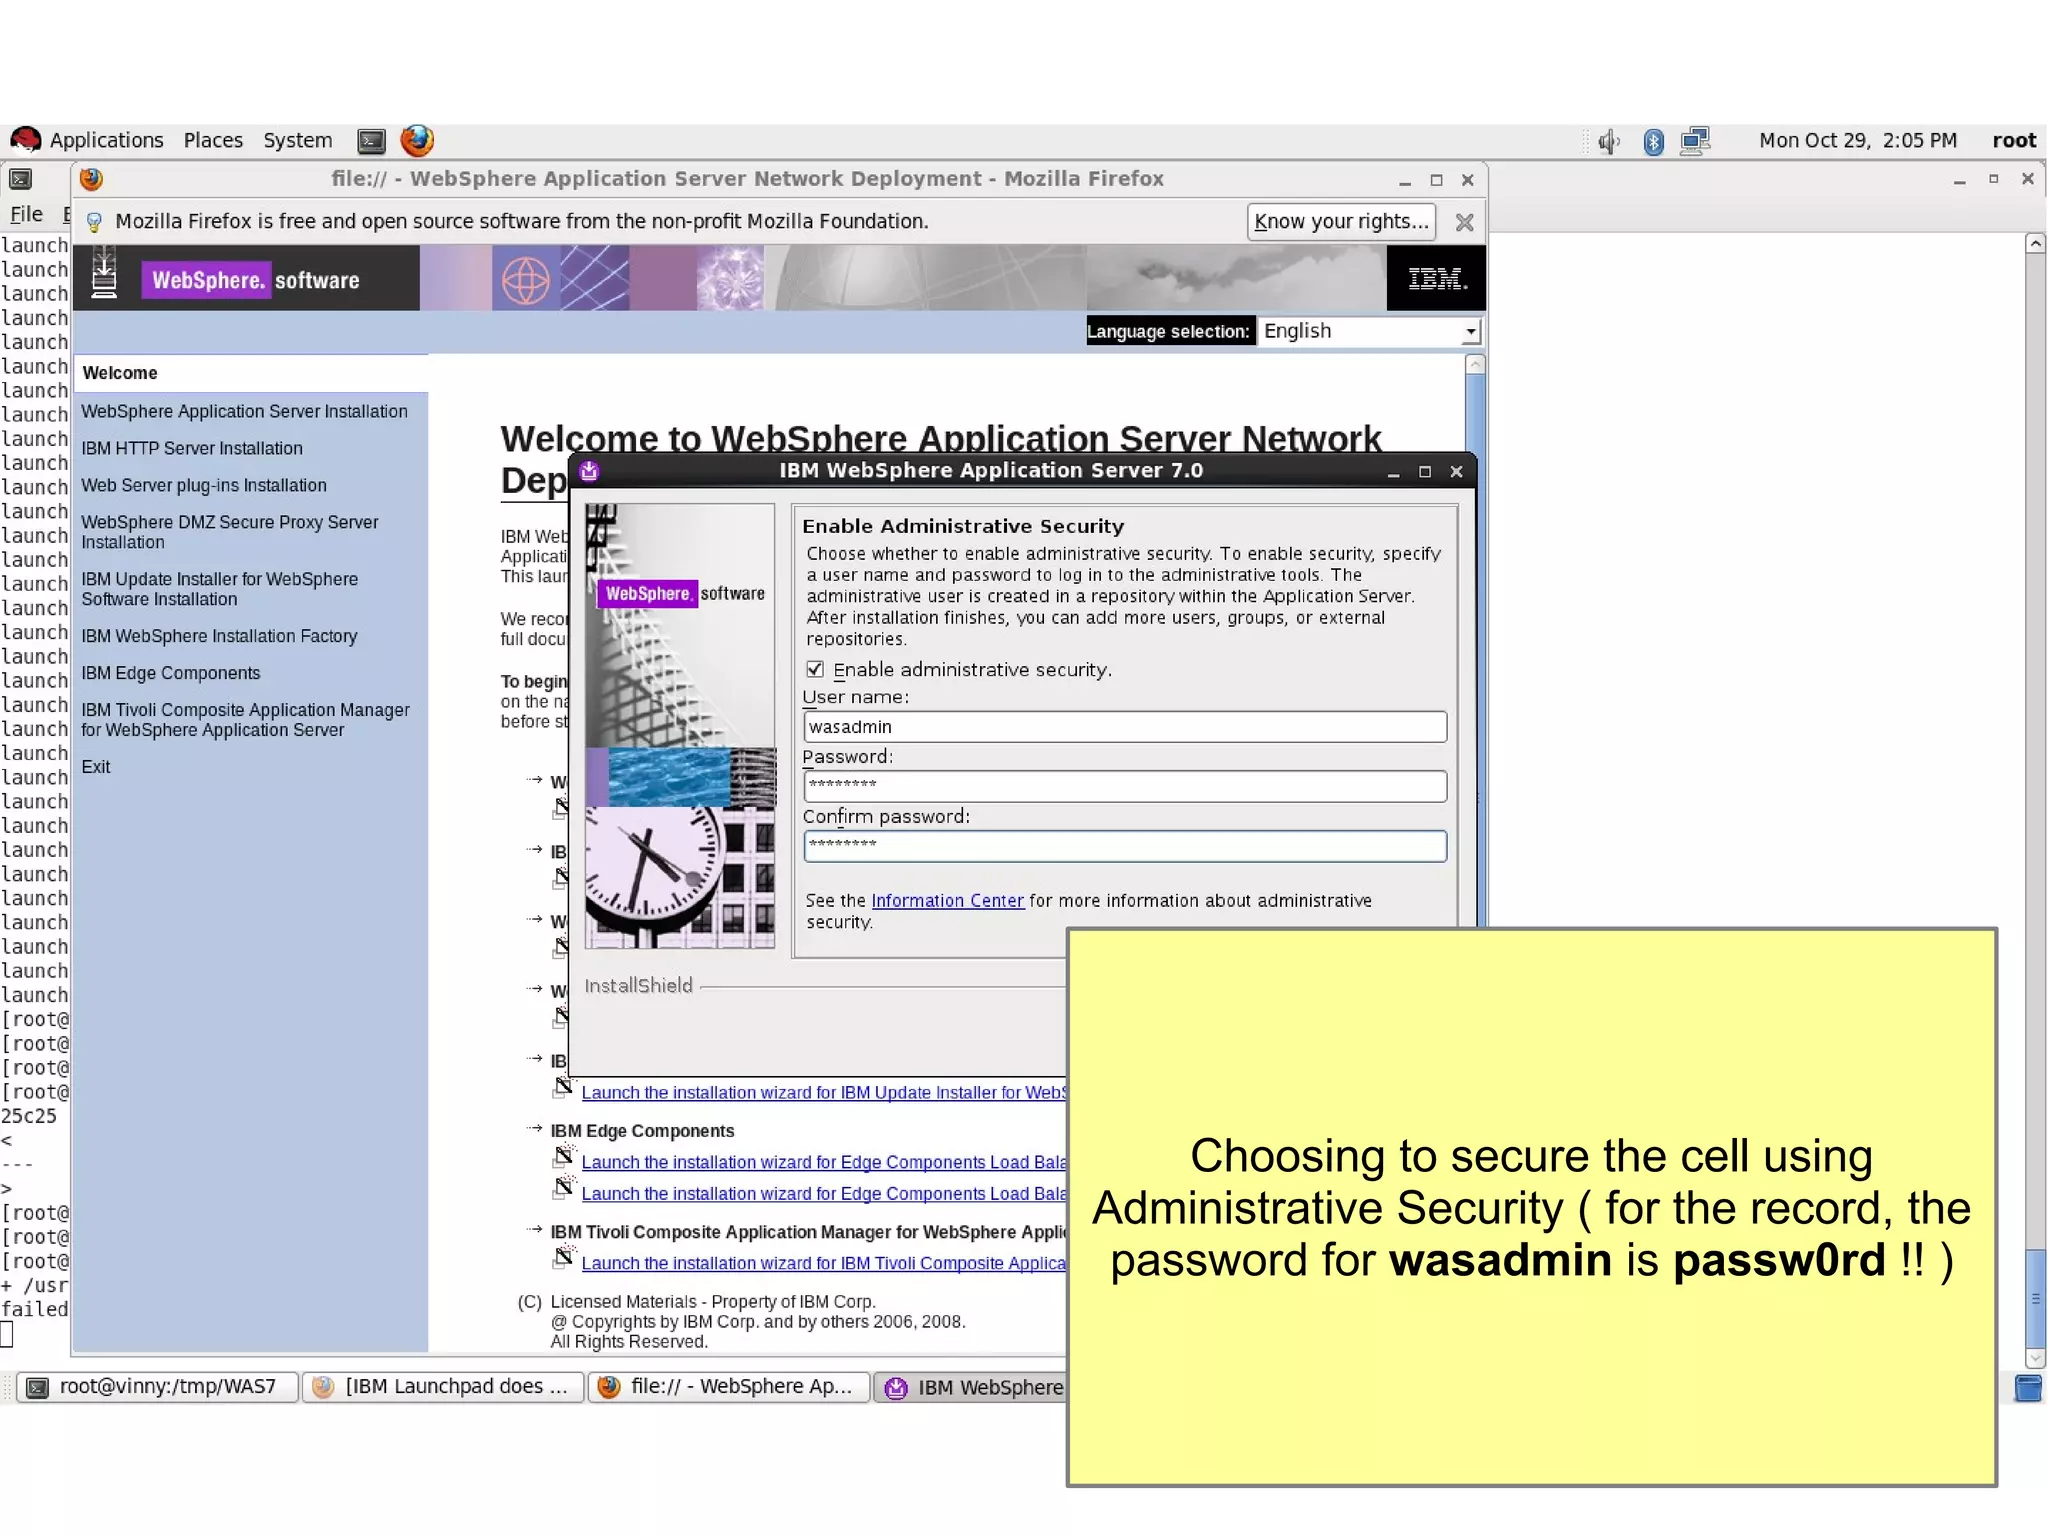Launch Firefox from the top panel icon
Viewport: 2048px width, 1535px height.
pos(417,140)
